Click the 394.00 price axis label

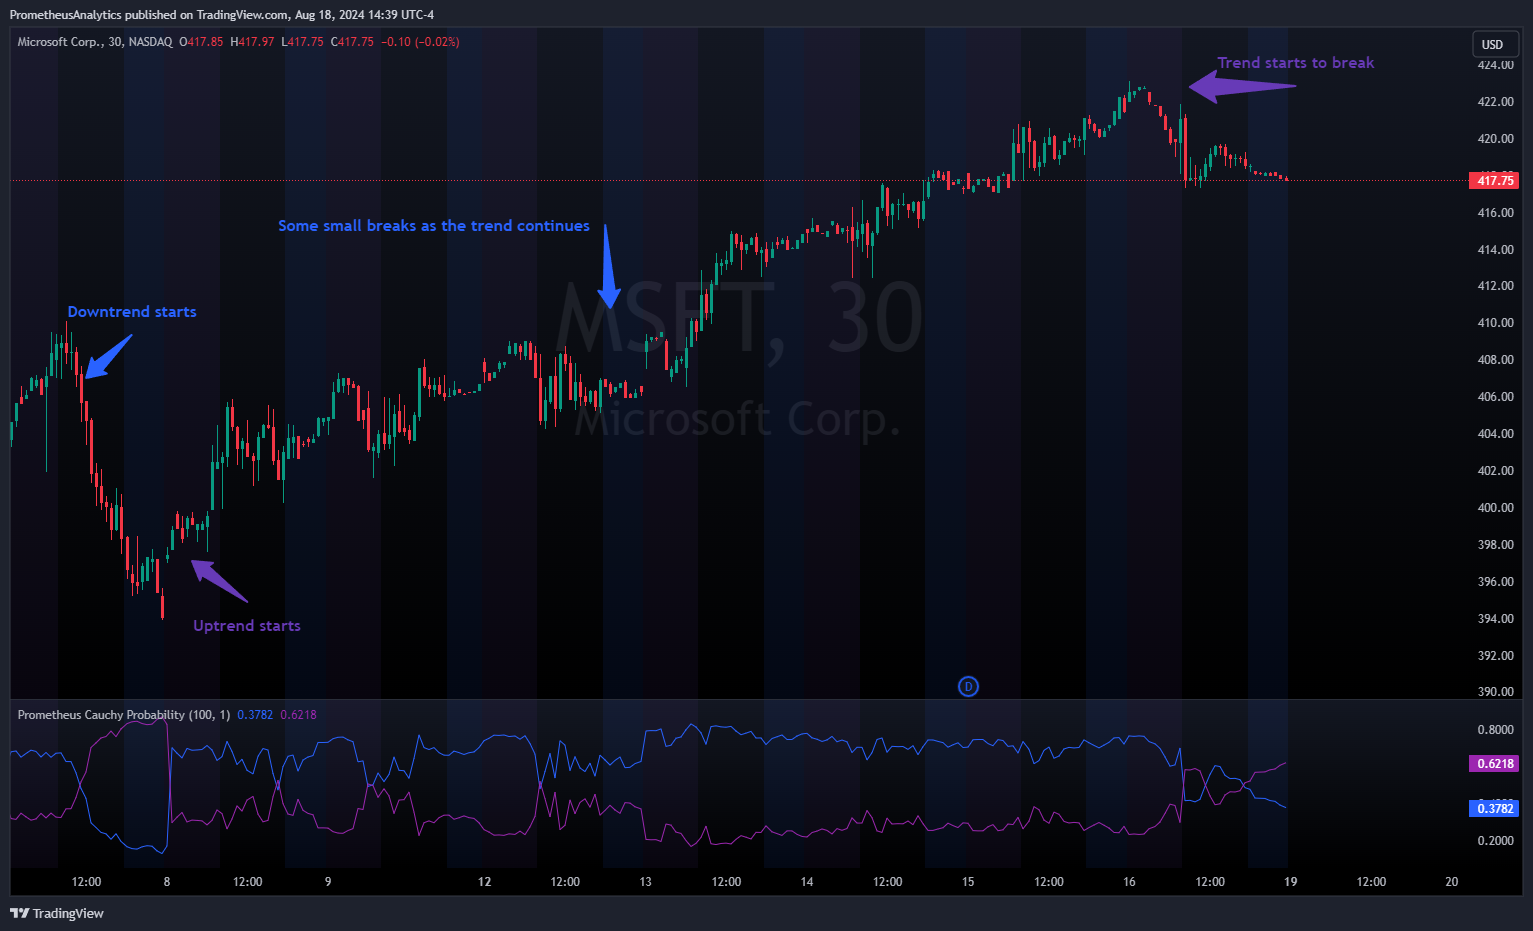(x=1495, y=619)
